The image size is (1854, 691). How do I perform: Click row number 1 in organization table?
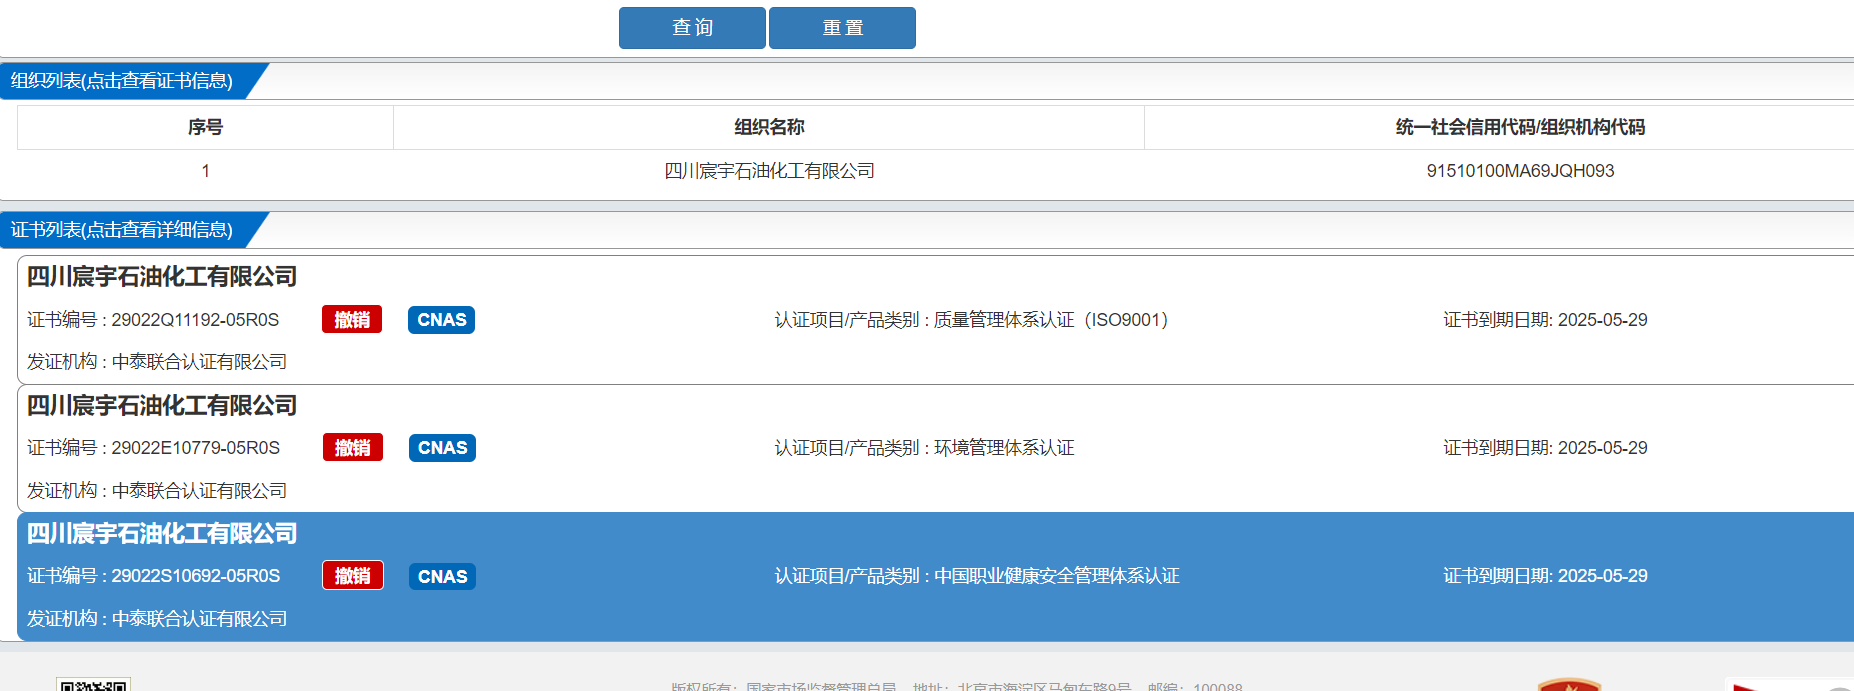pyautogui.click(x=205, y=171)
